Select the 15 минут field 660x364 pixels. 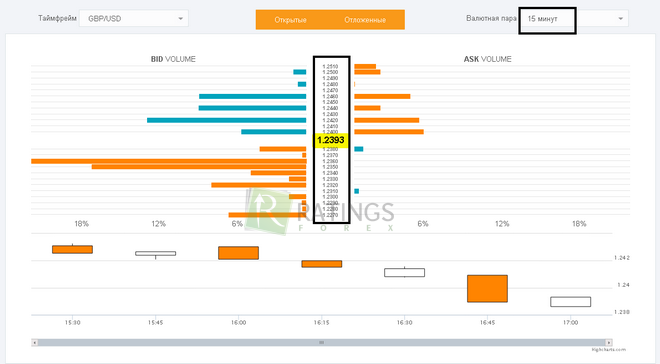pos(574,19)
